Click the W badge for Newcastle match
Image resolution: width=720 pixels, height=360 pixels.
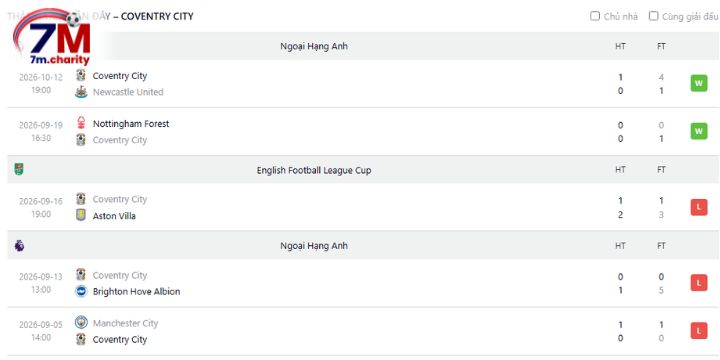pos(699,84)
